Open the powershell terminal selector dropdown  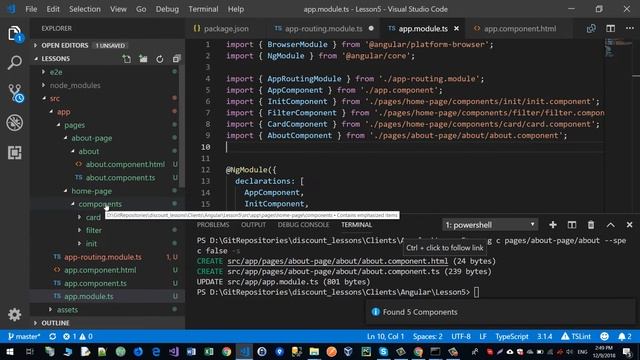490,225
